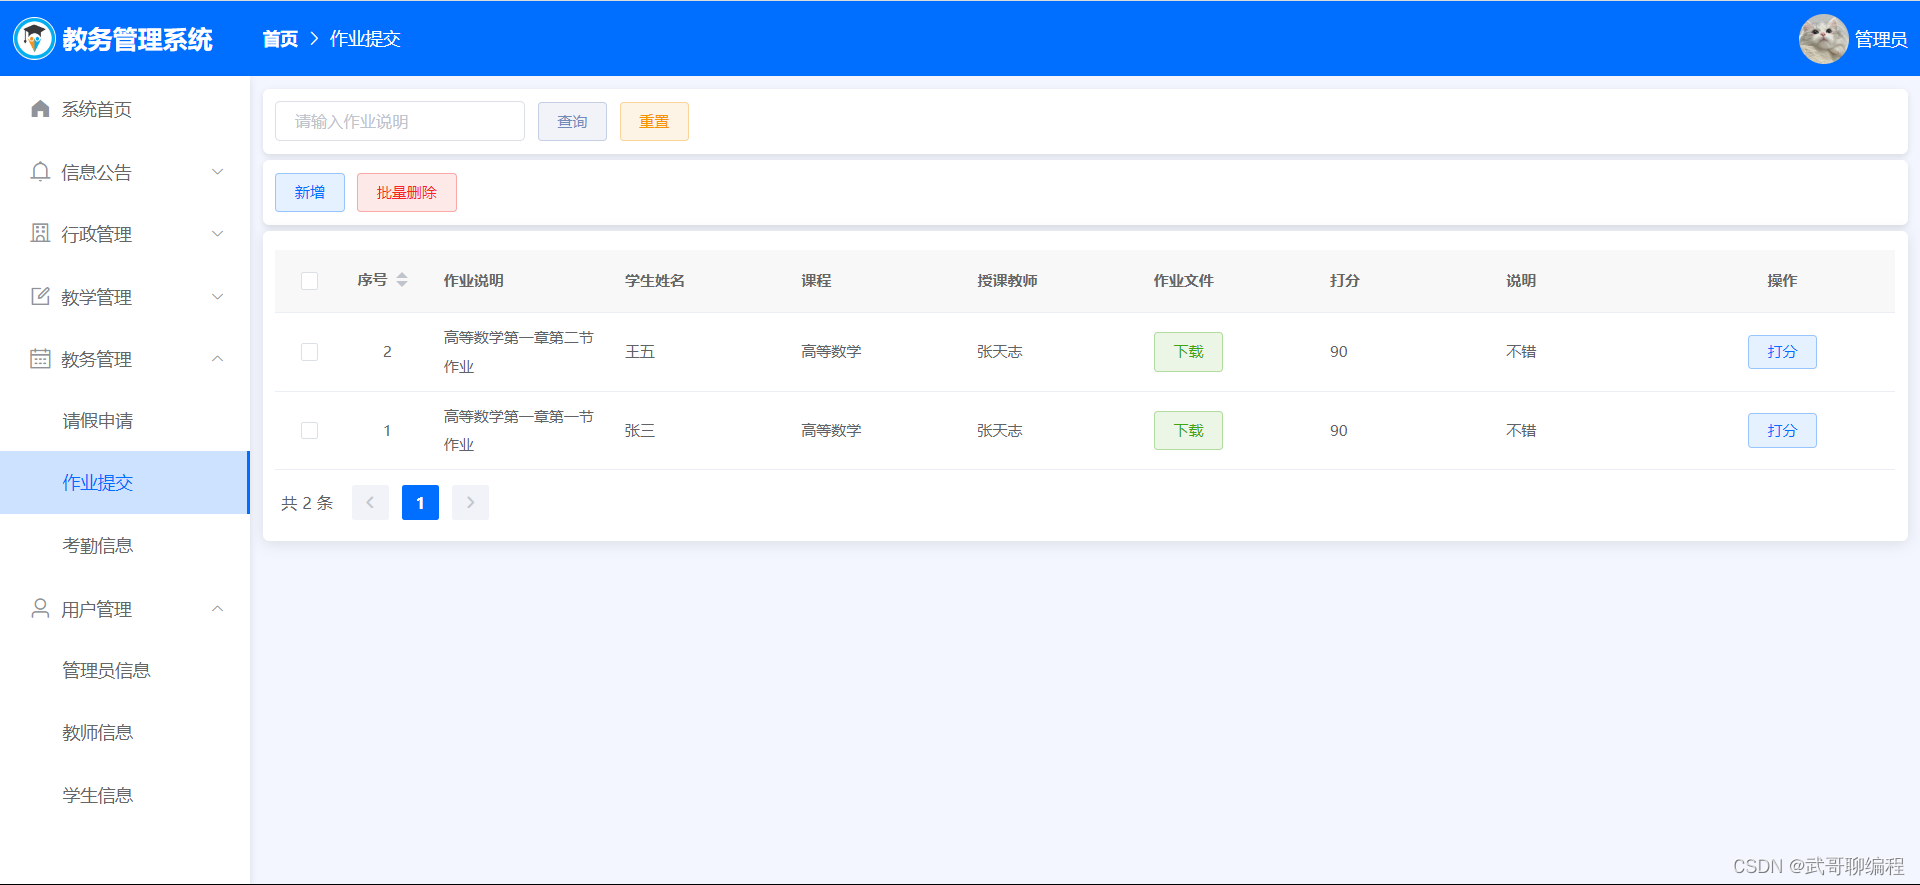This screenshot has width=1920, height=885.
Task: Open 教师信息 menu item
Action: tap(125, 733)
